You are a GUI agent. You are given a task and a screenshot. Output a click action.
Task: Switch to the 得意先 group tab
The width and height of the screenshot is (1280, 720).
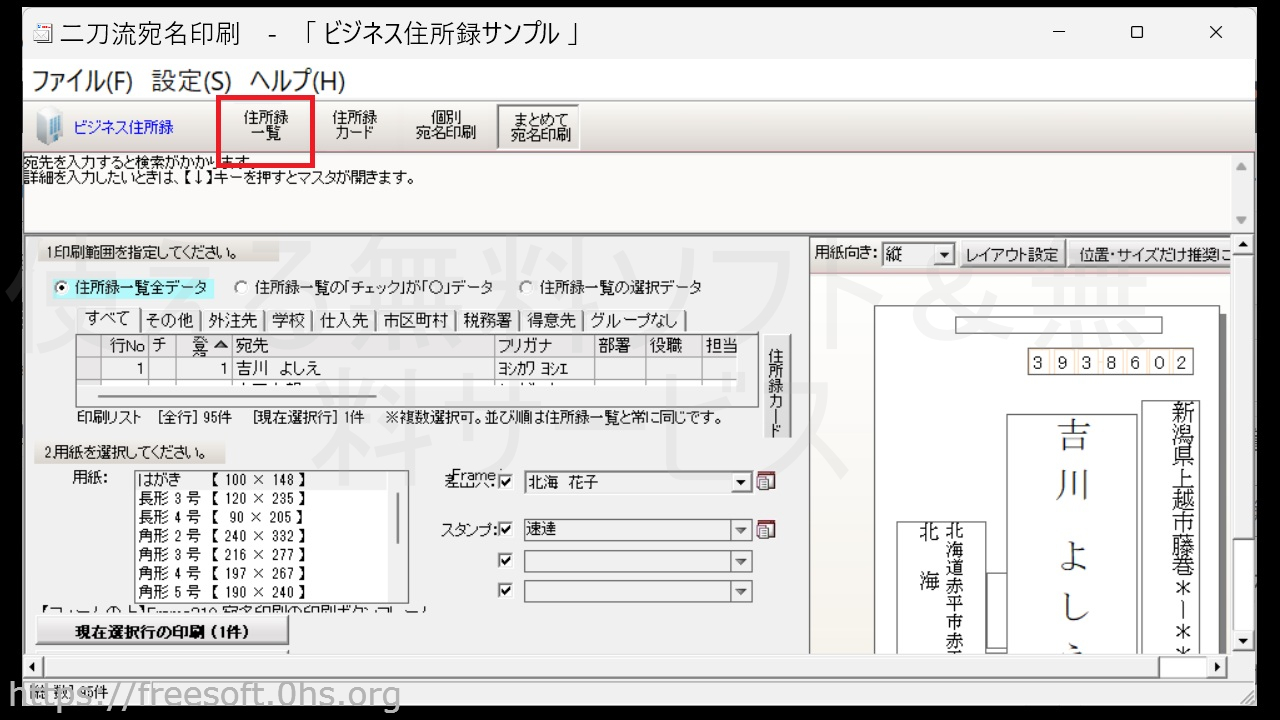[x=551, y=320]
